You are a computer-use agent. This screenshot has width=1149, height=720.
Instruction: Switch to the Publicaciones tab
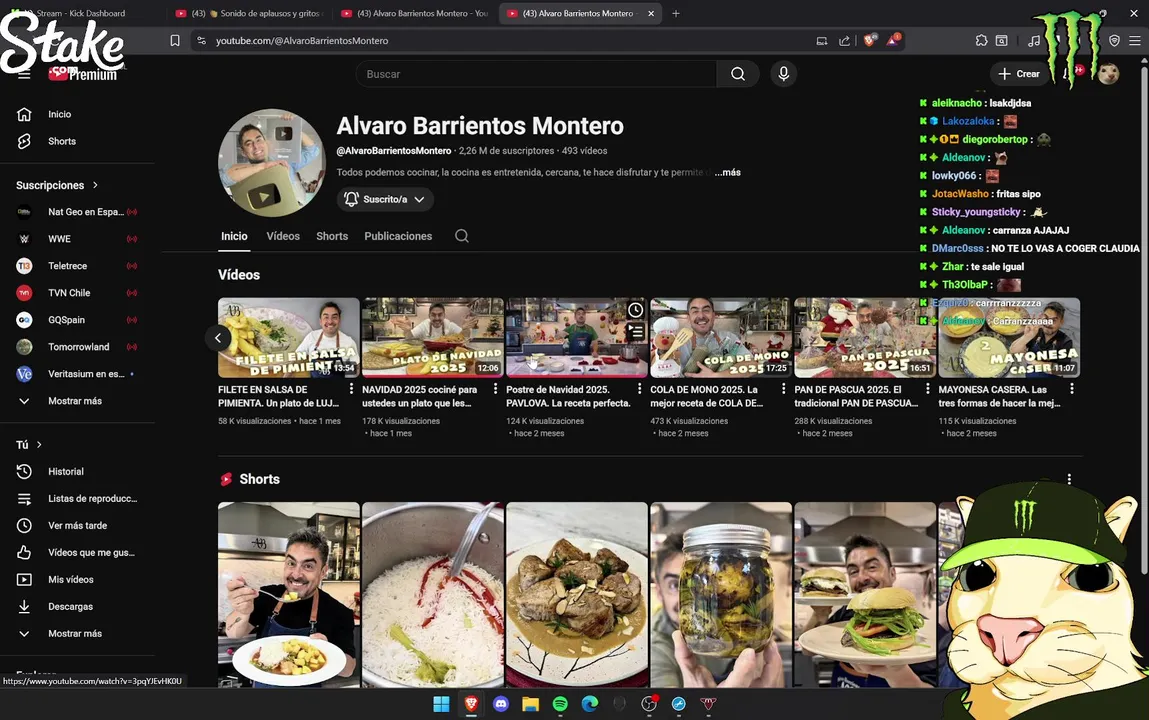(398, 236)
